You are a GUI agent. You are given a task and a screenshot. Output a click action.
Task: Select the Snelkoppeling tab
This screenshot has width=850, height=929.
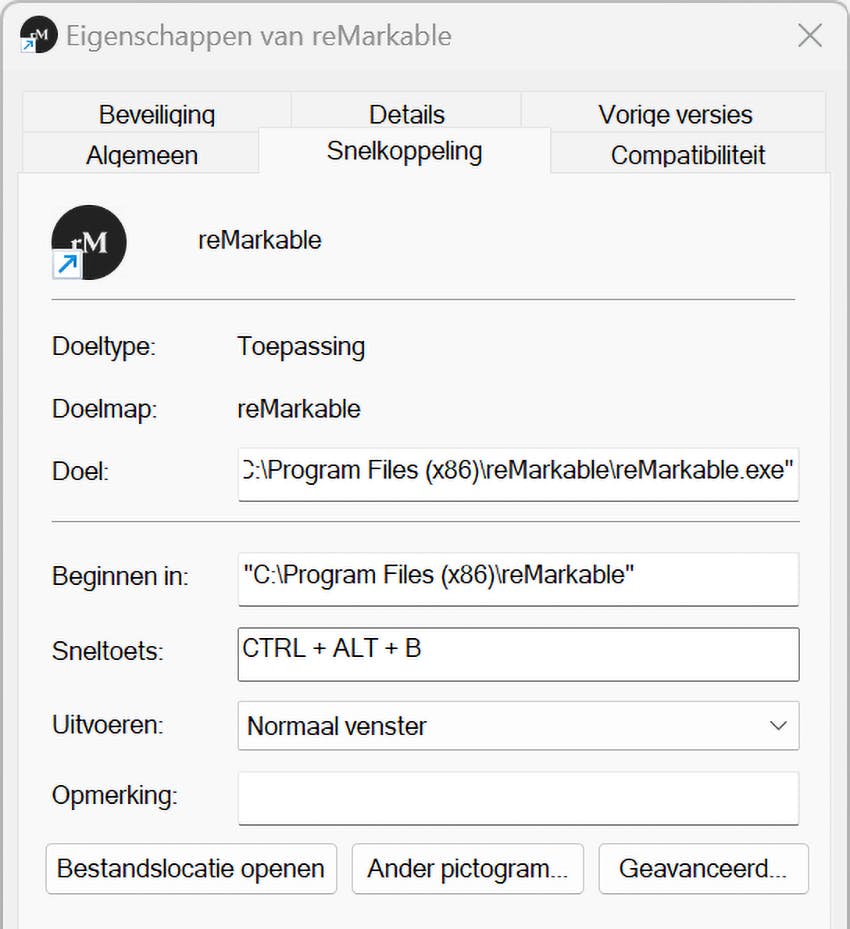click(x=404, y=152)
